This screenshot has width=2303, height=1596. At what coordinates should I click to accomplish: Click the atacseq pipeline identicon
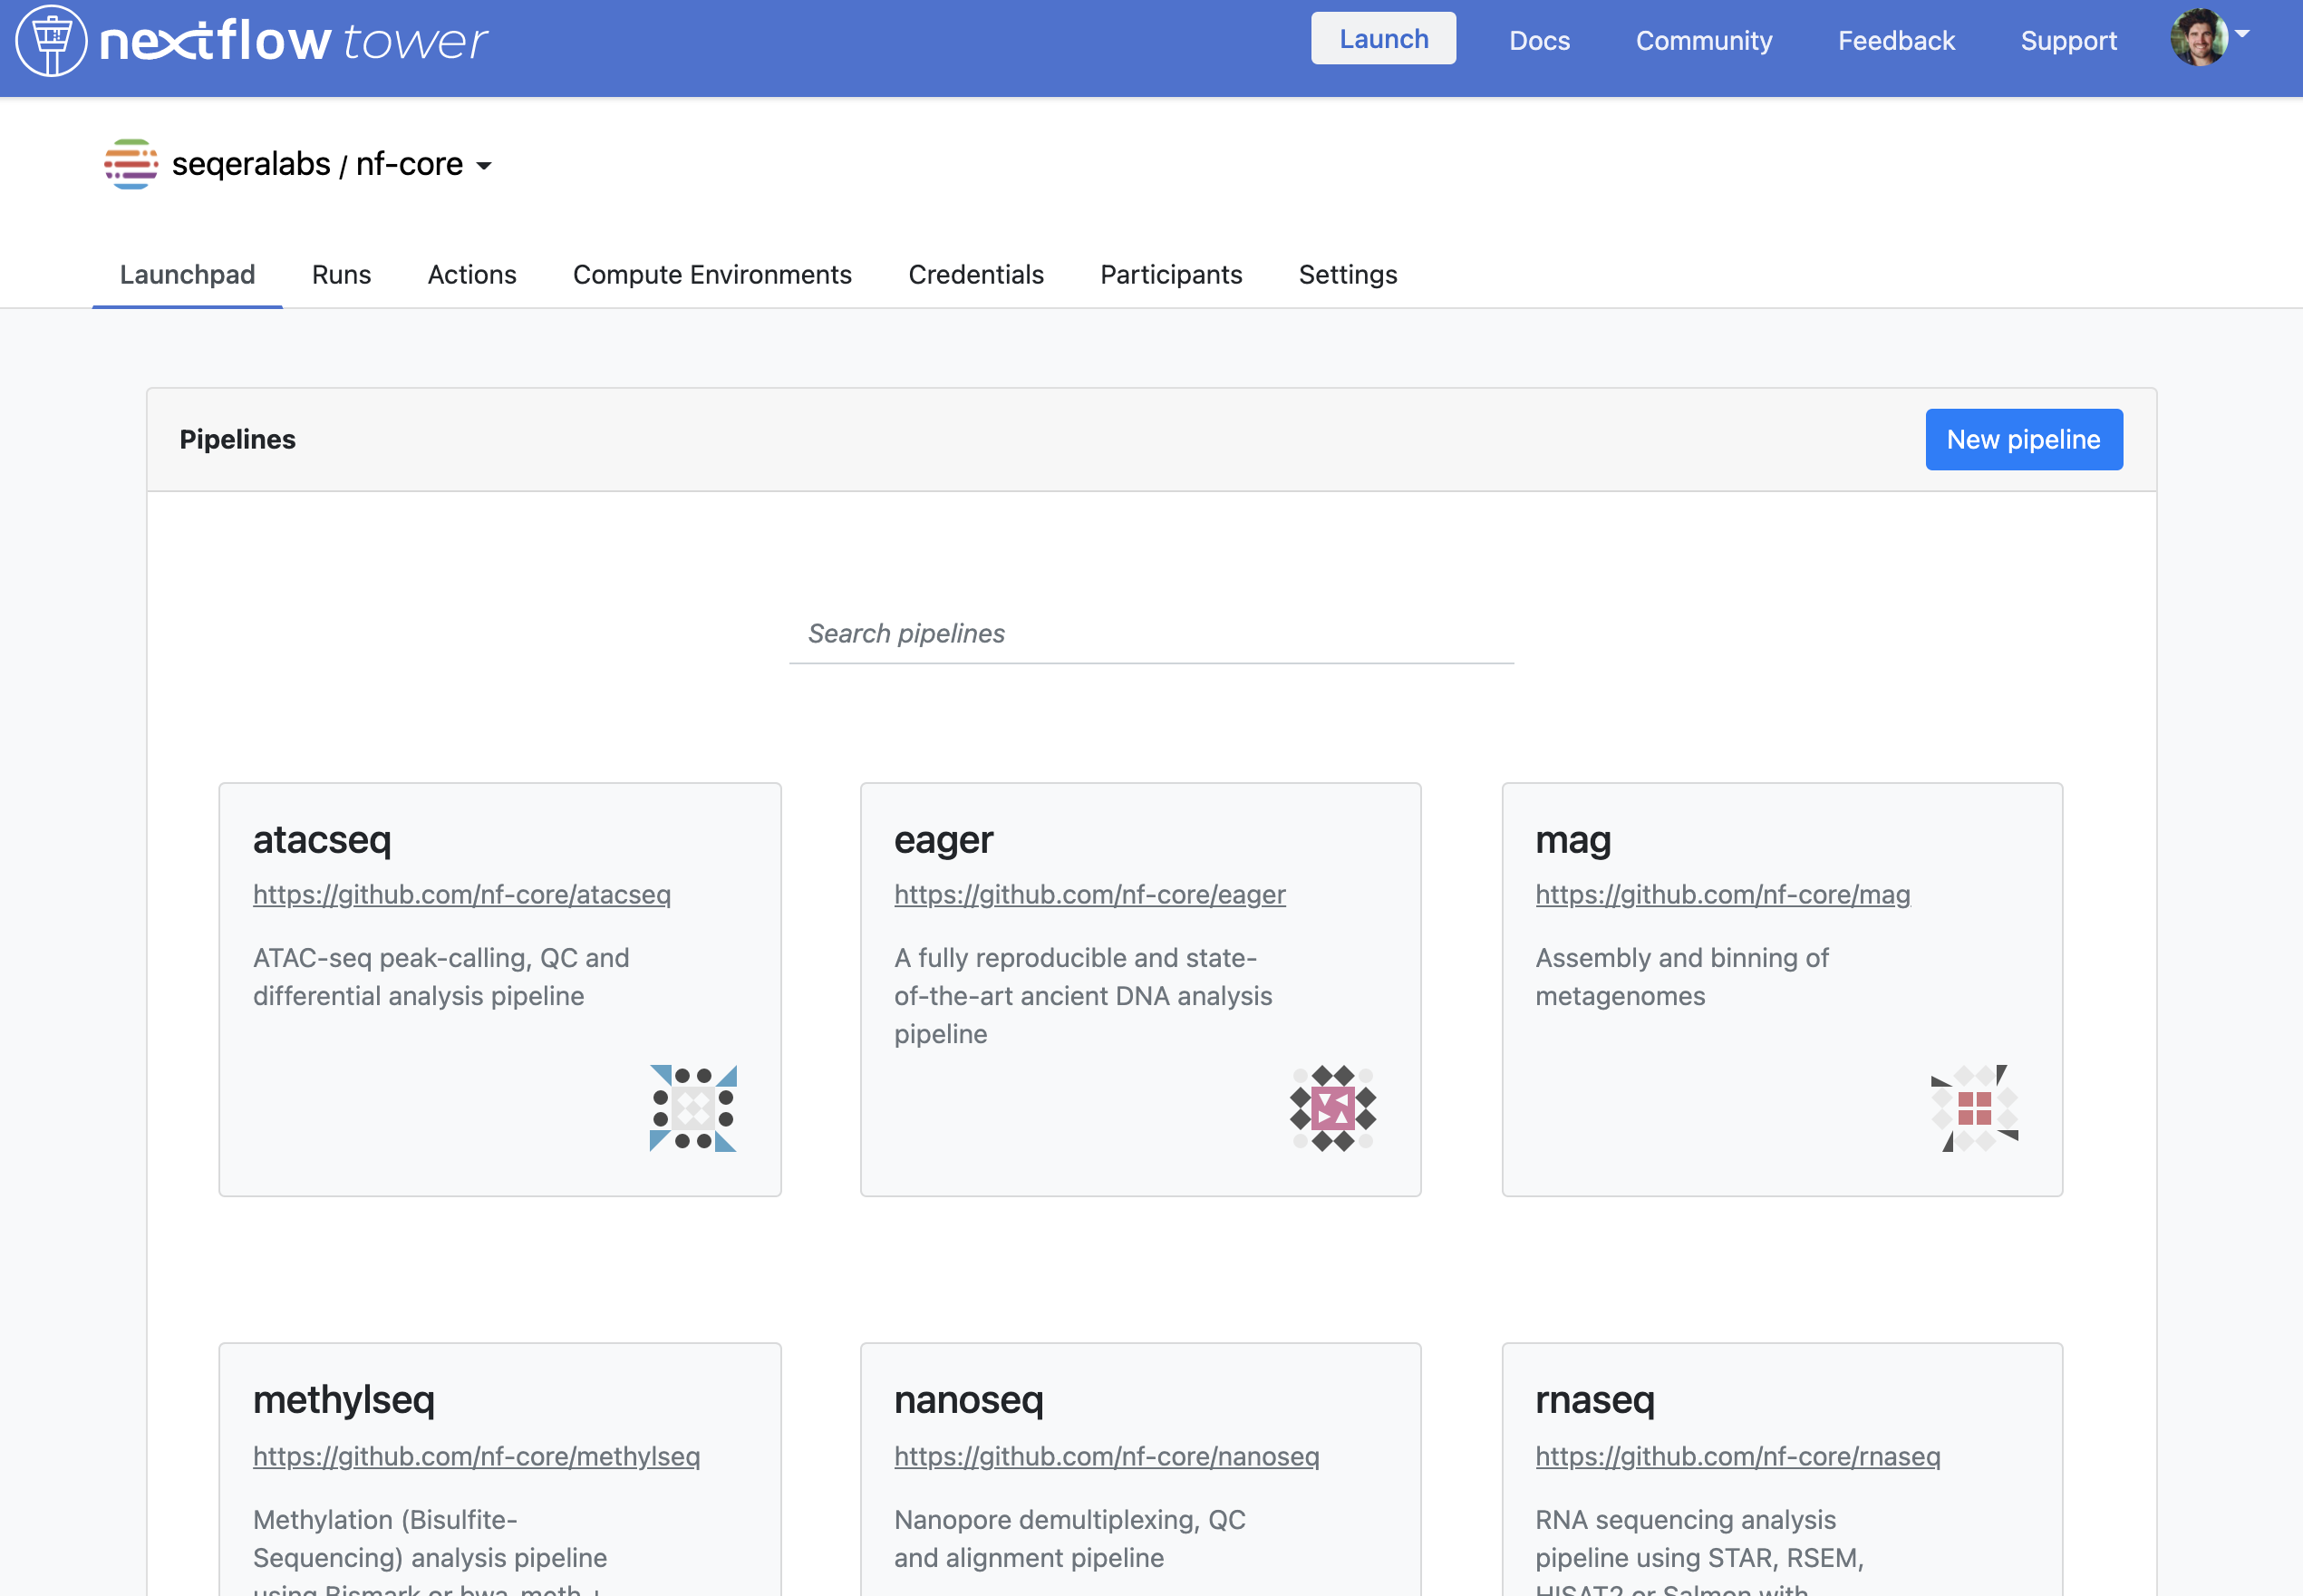[693, 1108]
